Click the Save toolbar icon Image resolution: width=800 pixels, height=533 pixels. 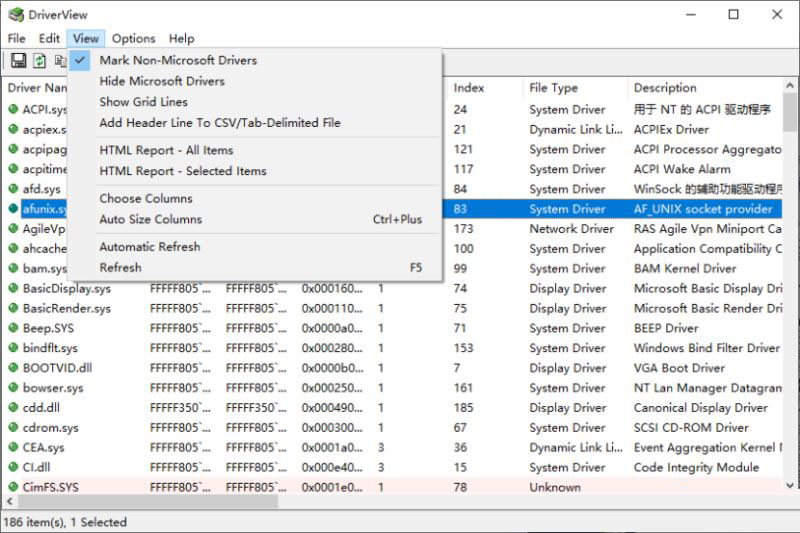coord(18,61)
